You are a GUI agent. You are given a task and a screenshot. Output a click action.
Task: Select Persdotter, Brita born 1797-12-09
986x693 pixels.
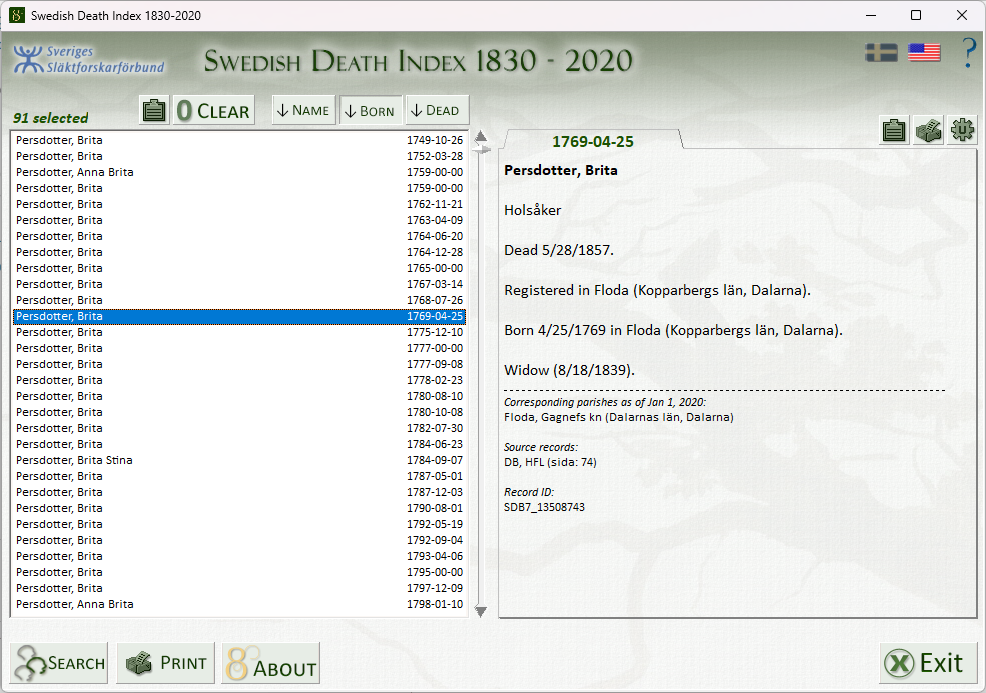tap(240, 589)
